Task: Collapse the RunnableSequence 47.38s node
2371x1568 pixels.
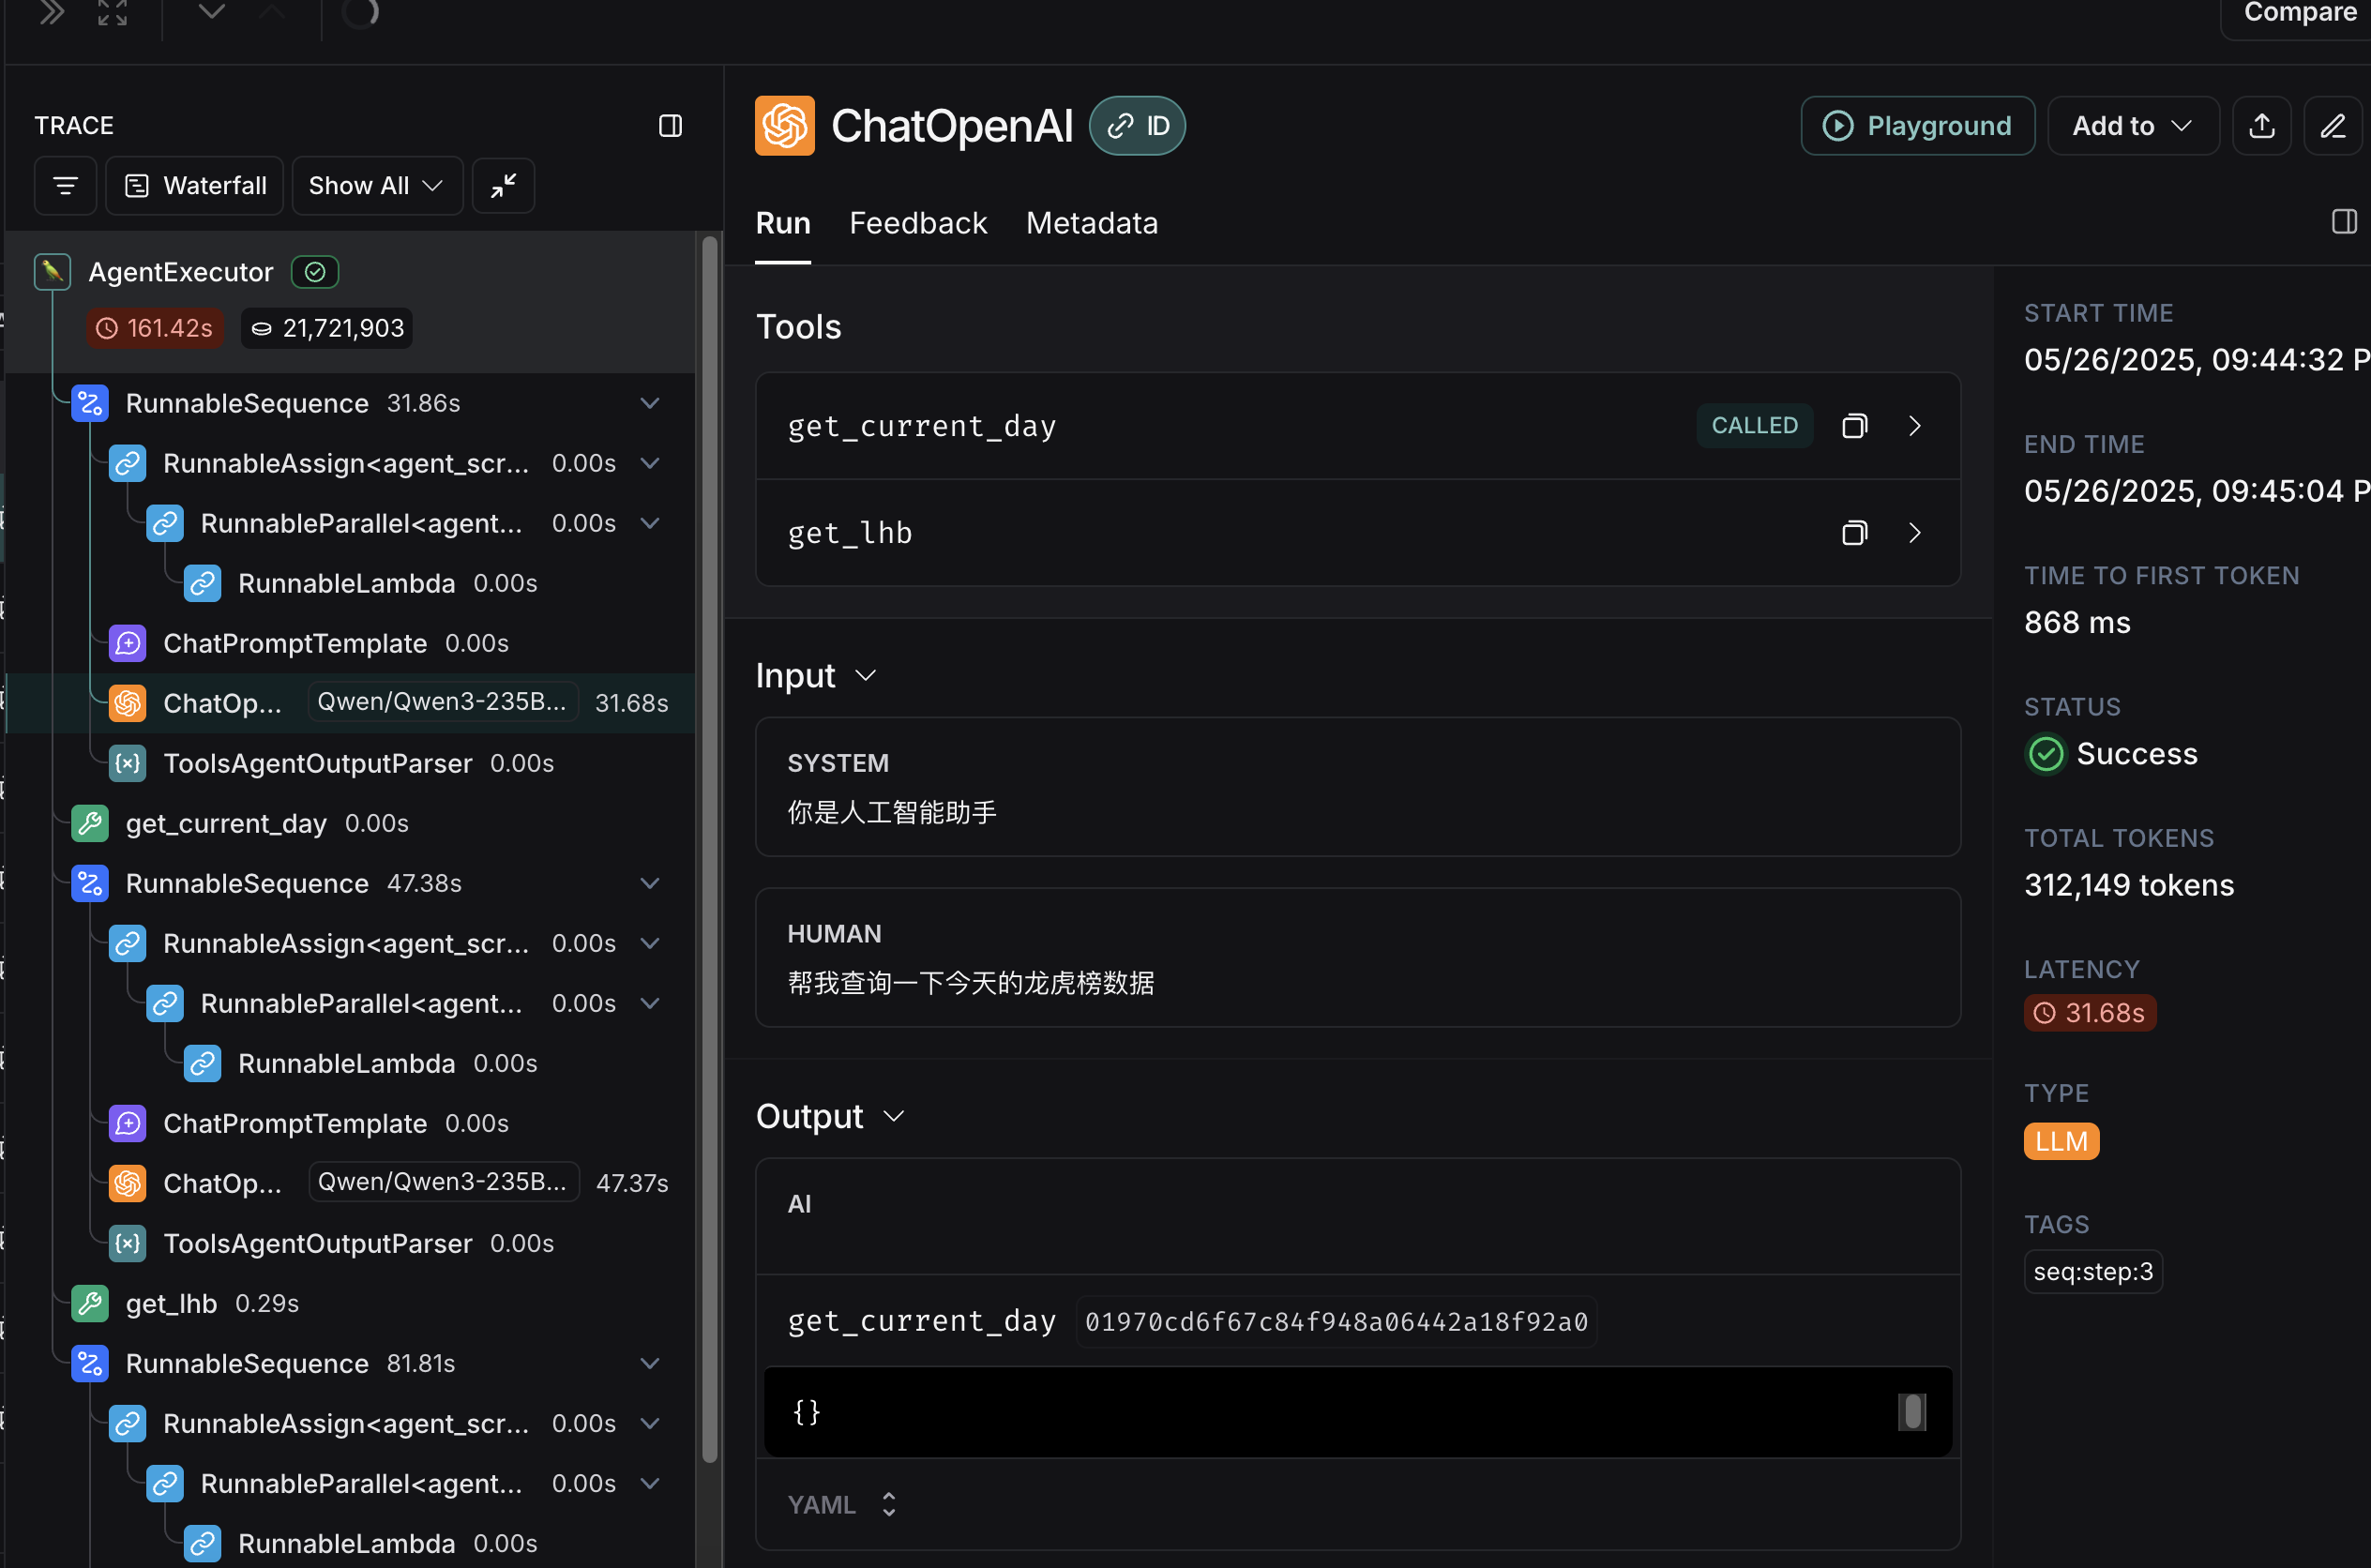Action: pos(650,883)
